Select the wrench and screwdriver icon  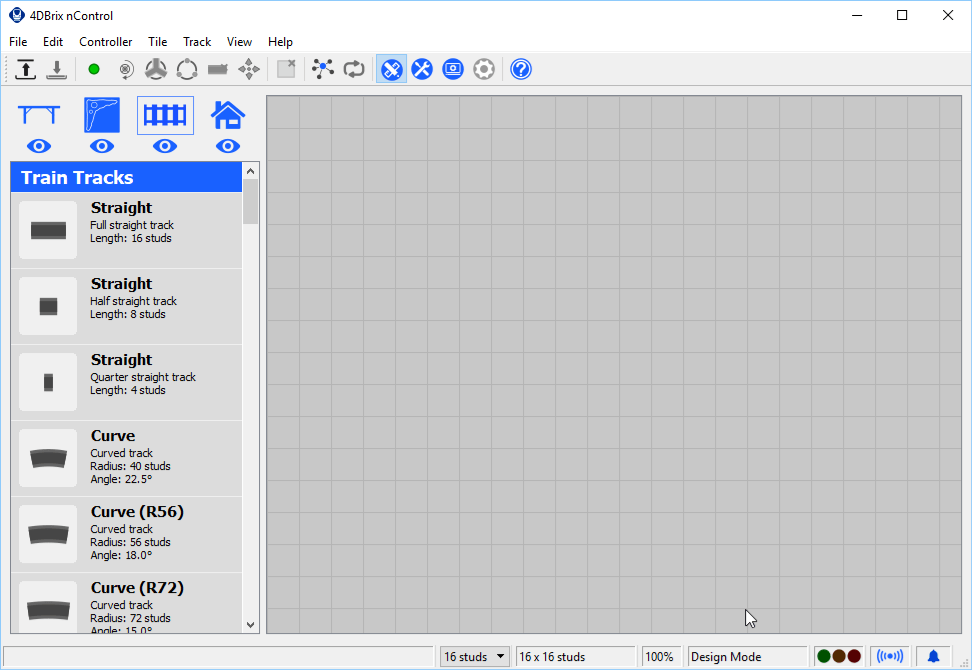click(x=422, y=69)
